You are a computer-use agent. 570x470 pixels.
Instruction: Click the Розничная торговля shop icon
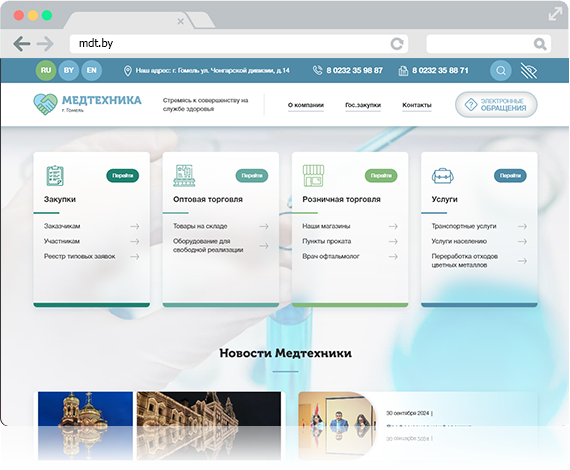tap(313, 176)
